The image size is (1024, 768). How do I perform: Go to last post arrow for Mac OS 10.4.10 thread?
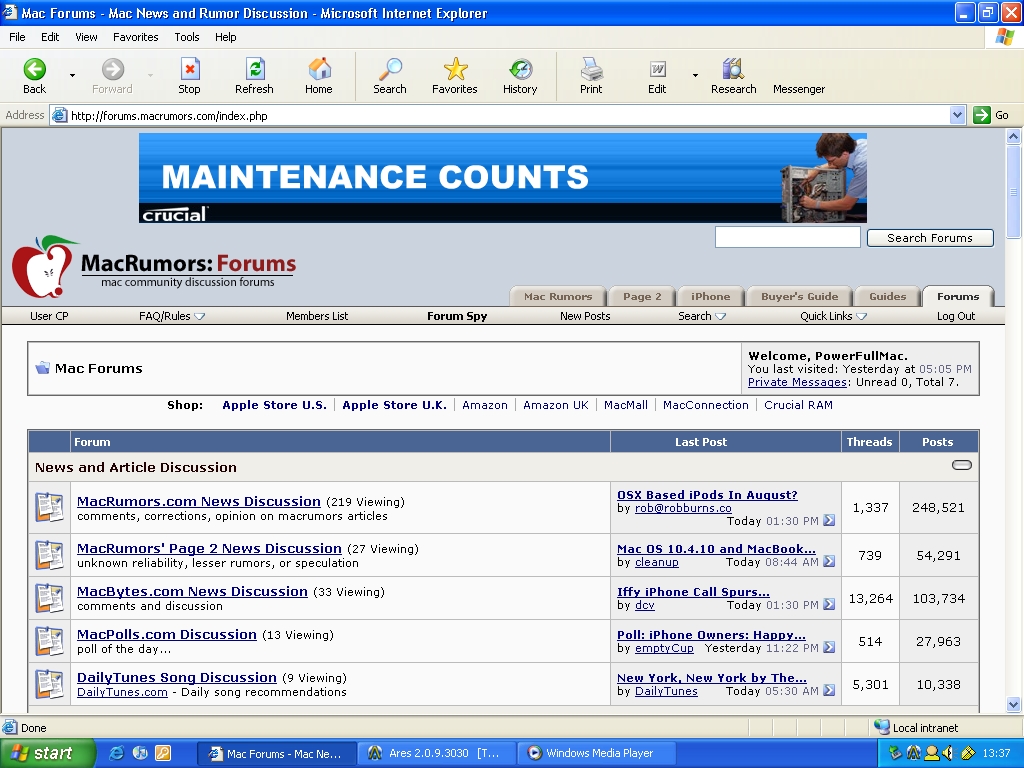pos(829,562)
